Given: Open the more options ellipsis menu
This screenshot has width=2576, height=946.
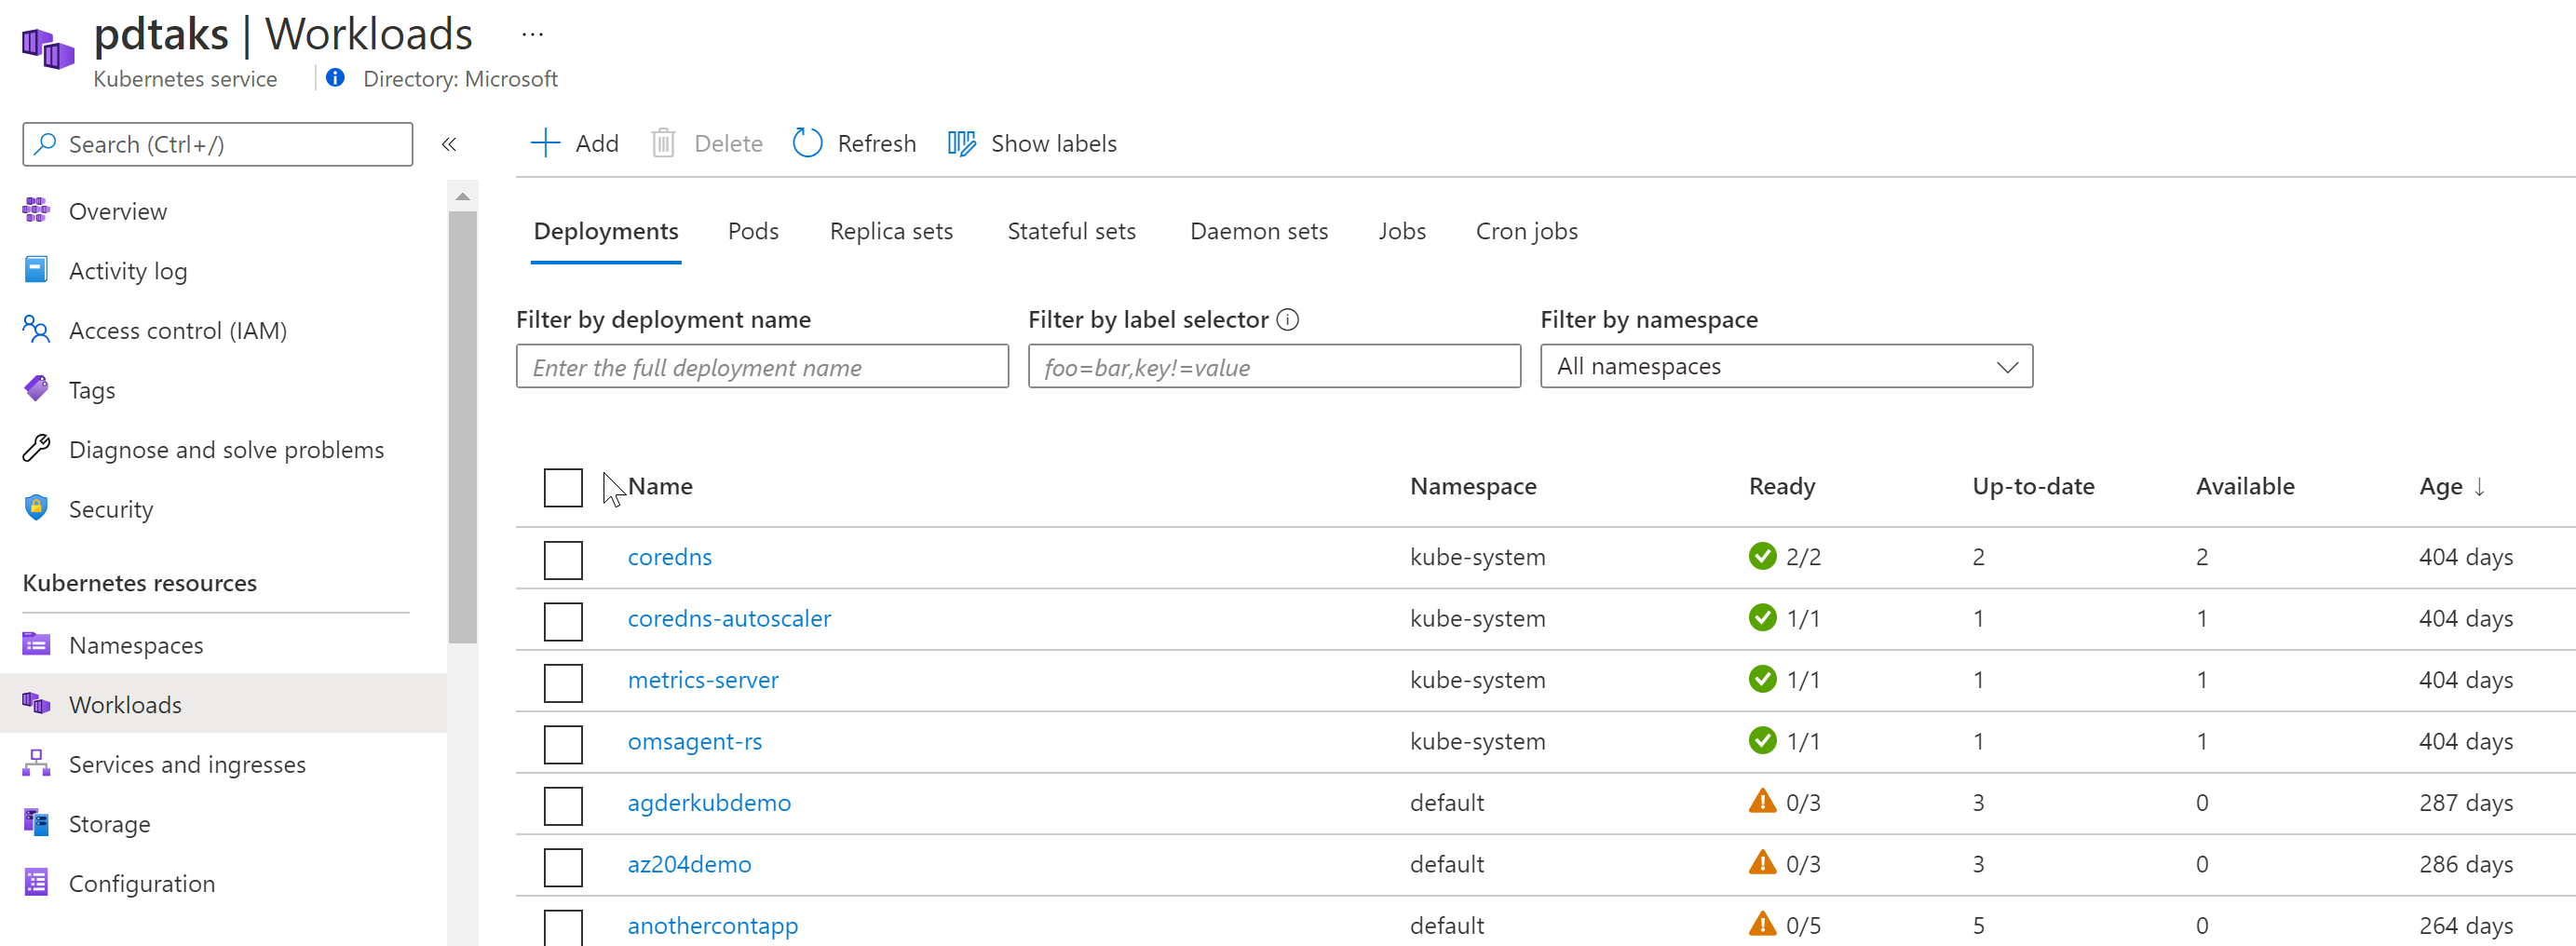Looking at the screenshot, I should pyautogui.click(x=532, y=35).
